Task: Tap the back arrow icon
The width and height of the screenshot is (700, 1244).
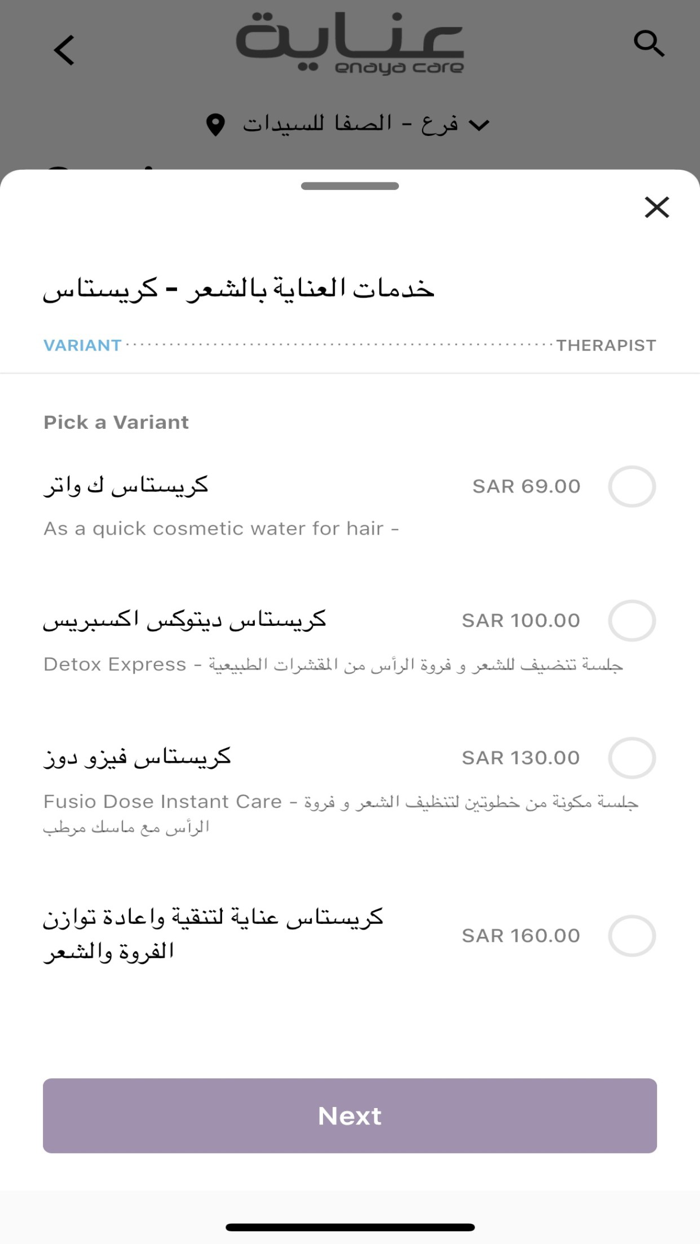Action: (x=63, y=49)
